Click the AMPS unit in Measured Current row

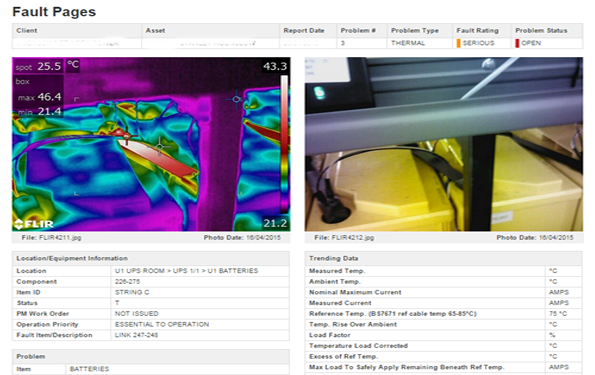point(559,303)
